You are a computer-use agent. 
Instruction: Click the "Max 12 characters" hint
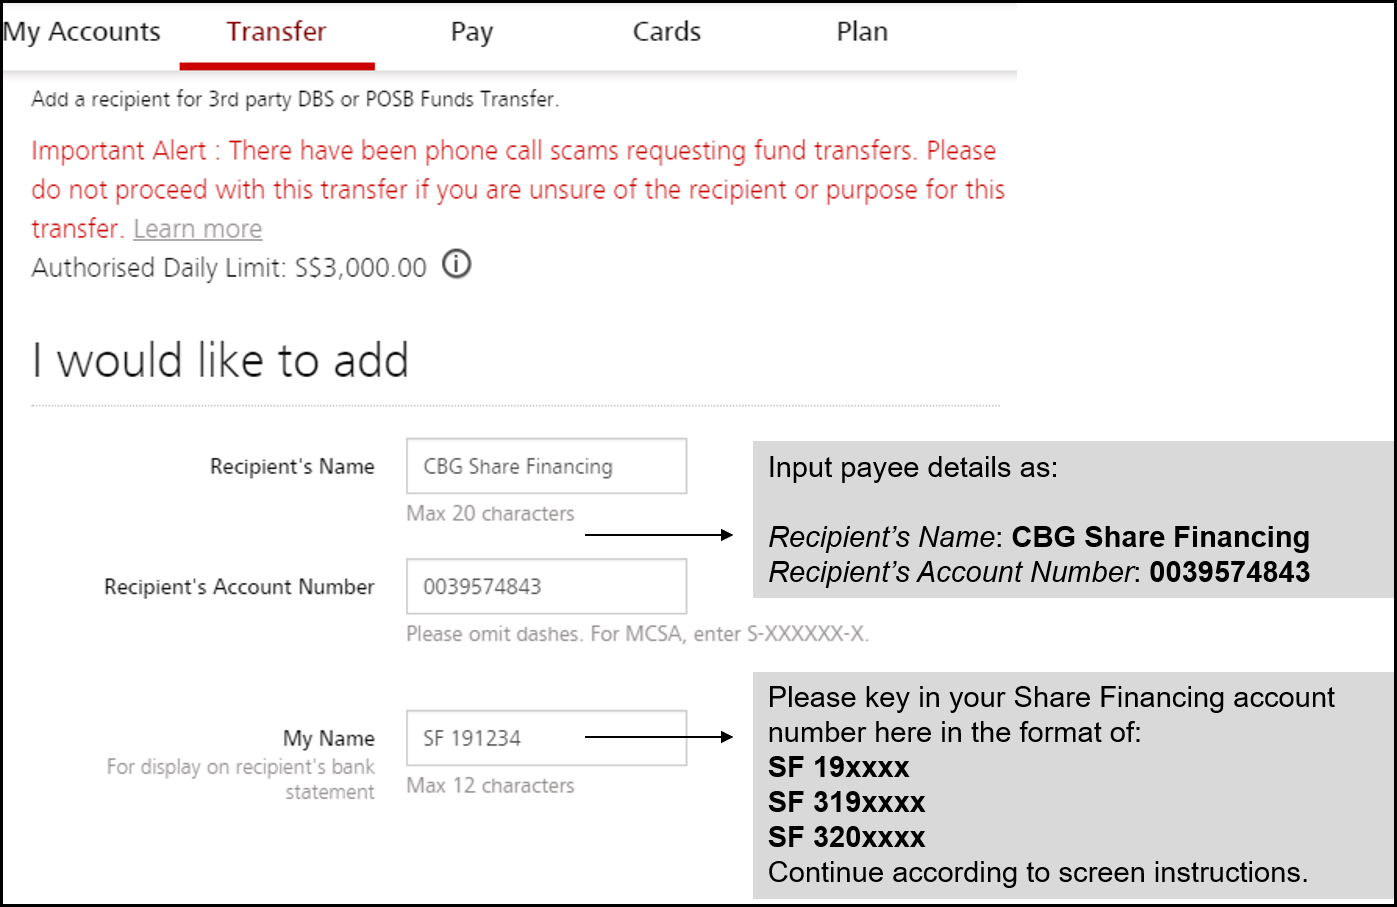pyautogui.click(x=490, y=786)
